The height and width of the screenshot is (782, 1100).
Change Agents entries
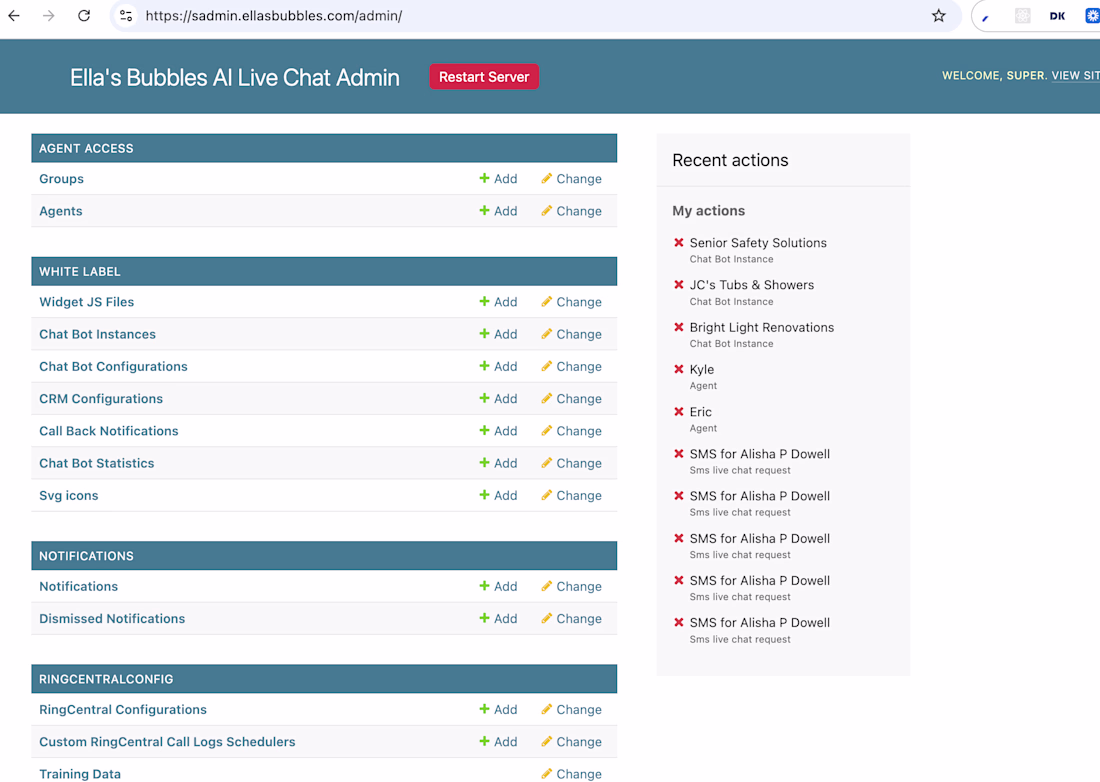[x=571, y=211]
